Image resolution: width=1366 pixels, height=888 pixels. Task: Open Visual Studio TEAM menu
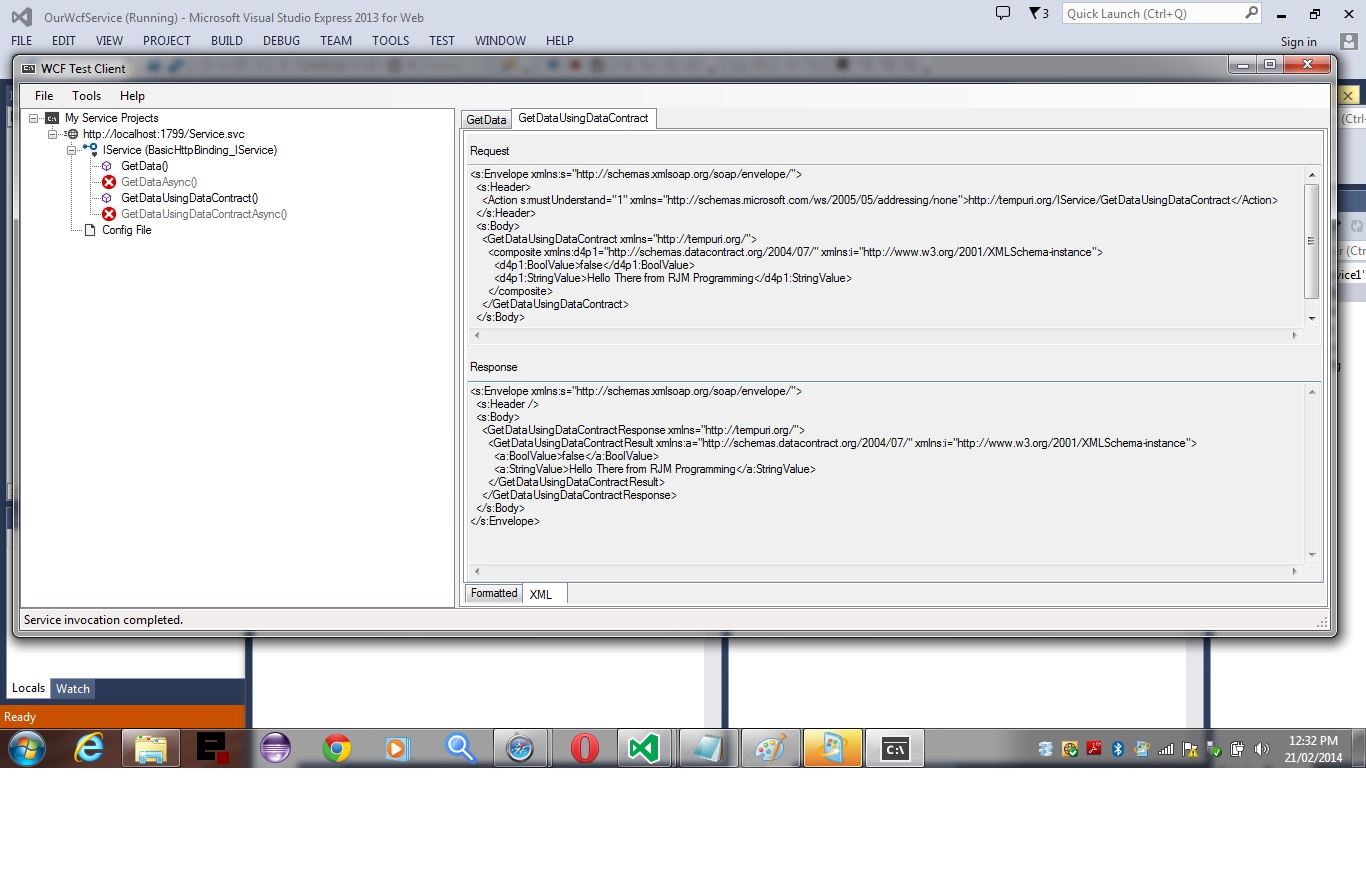point(336,41)
